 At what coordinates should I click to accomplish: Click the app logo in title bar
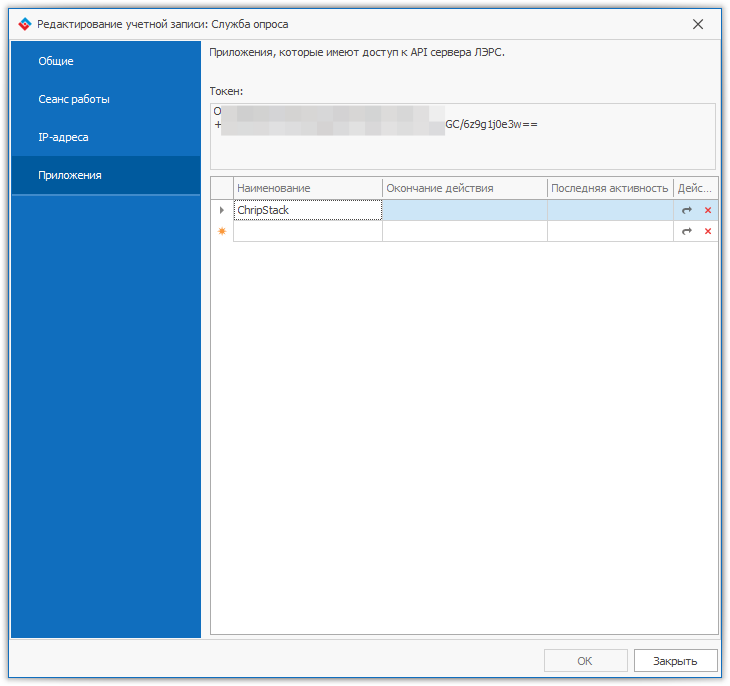pyautogui.click(x=25, y=24)
